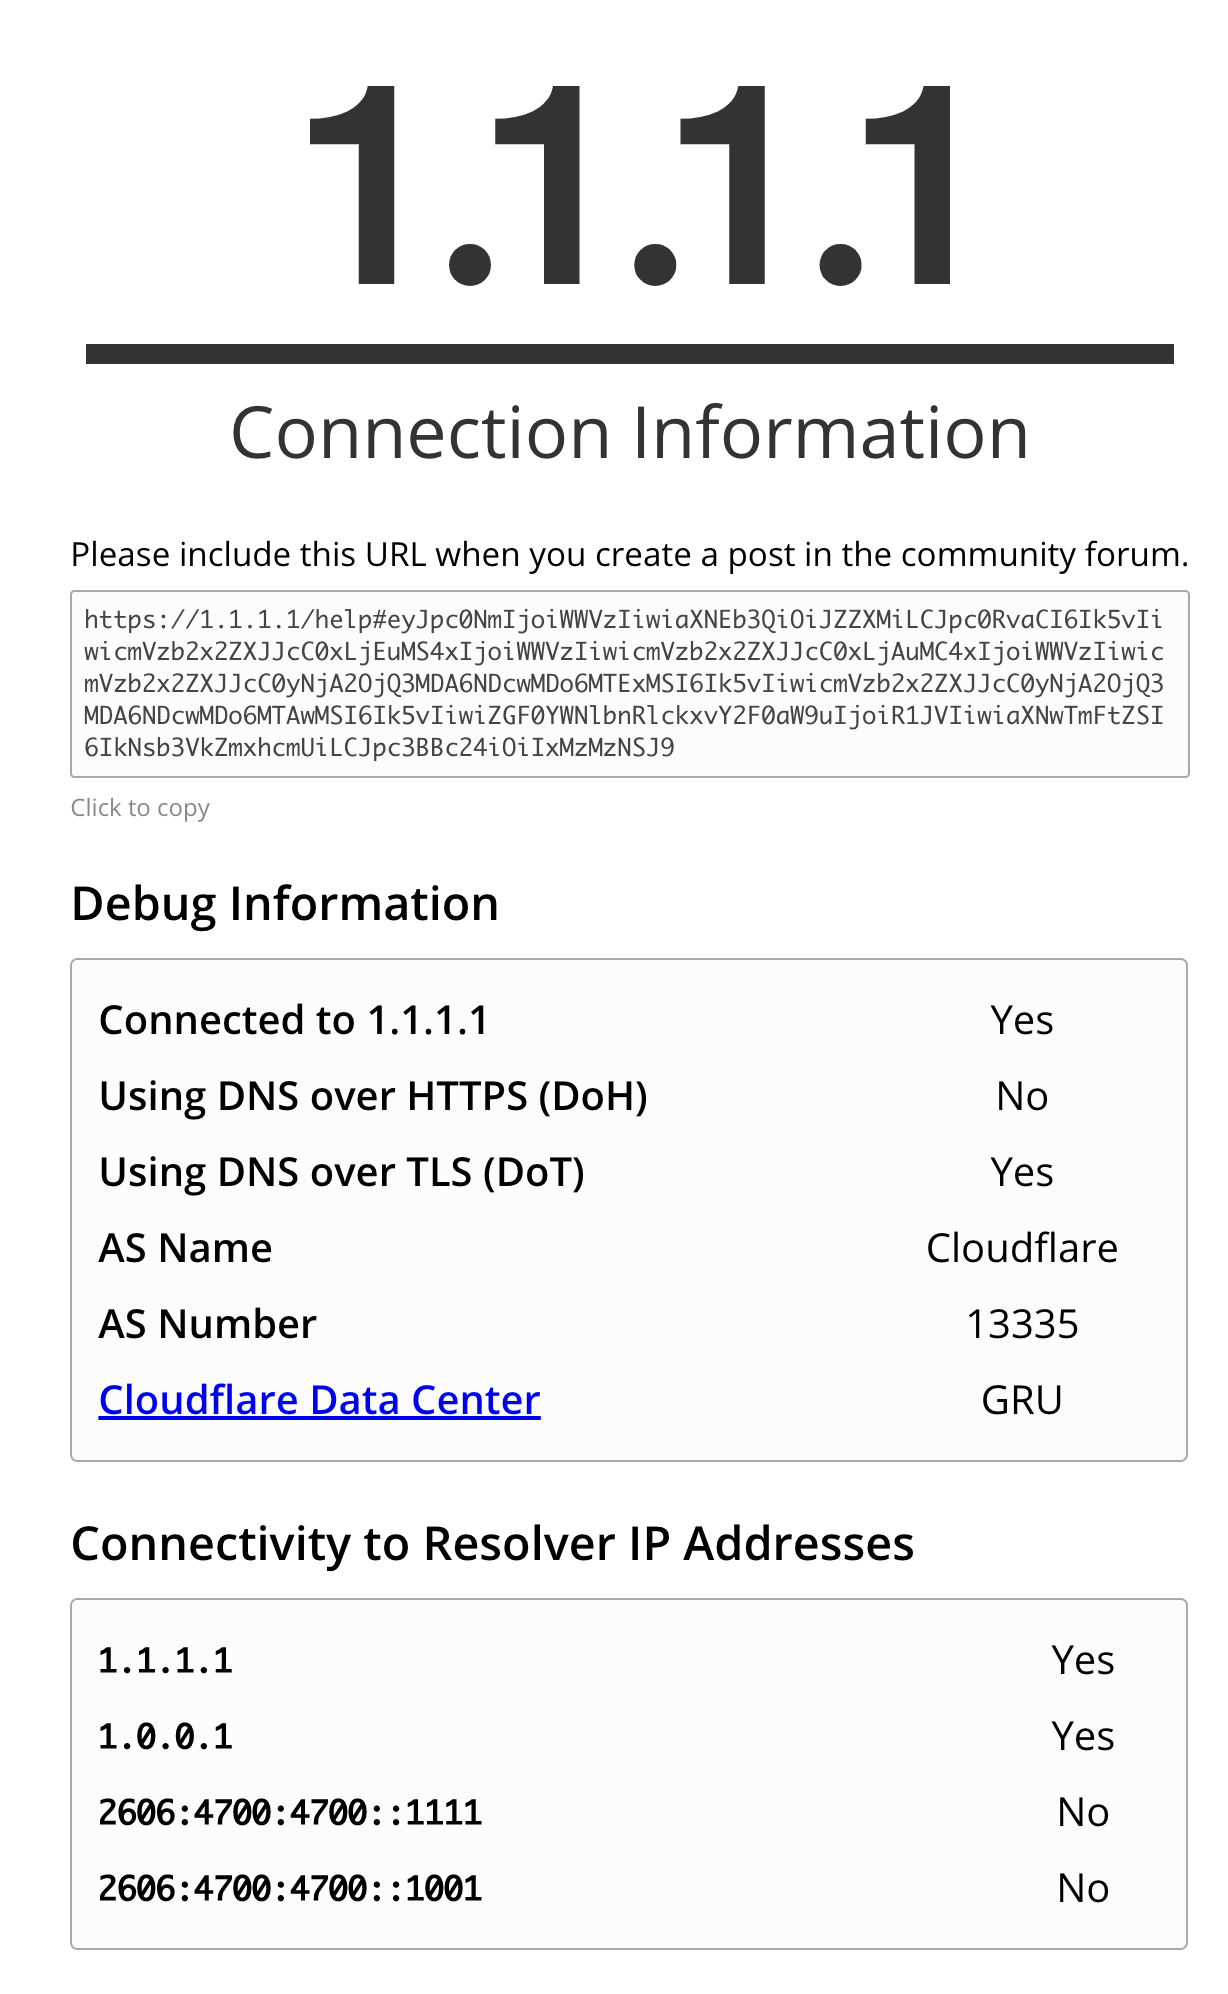Select the data center code GRU
This screenshot has width=1228, height=1994.
(x=1022, y=1401)
